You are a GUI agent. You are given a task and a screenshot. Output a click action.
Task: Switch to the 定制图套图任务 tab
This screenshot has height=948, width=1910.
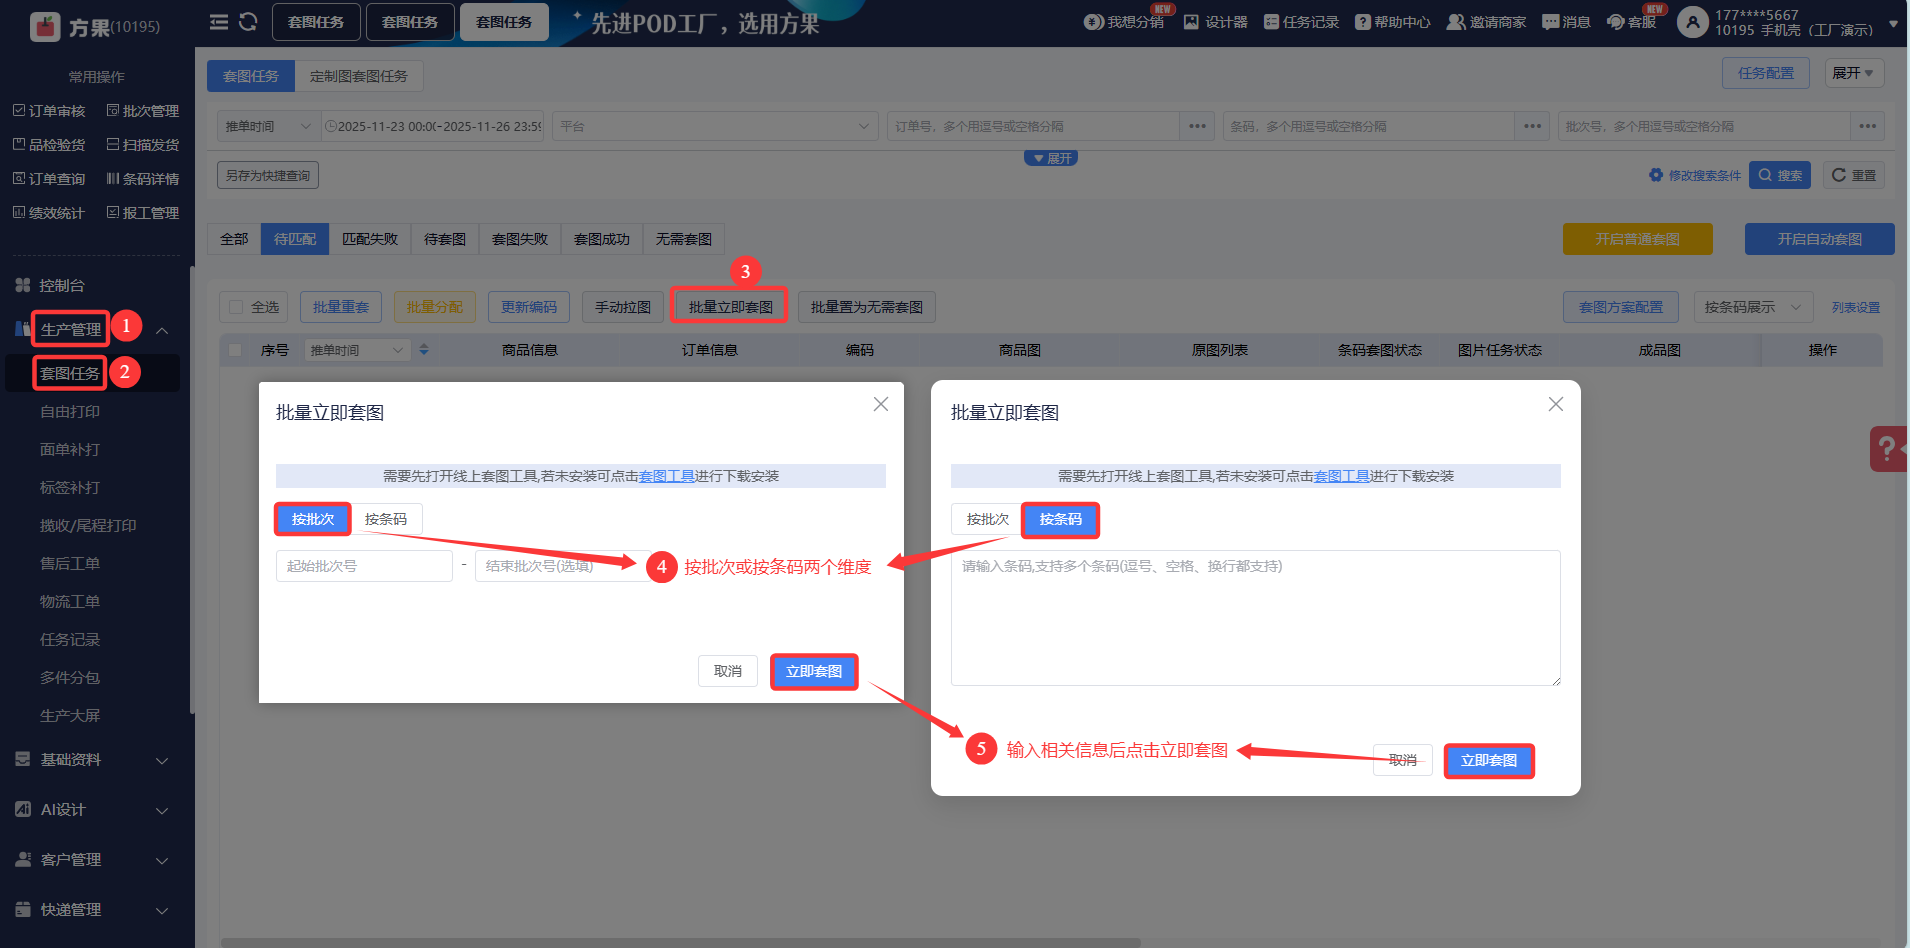[359, 76]
